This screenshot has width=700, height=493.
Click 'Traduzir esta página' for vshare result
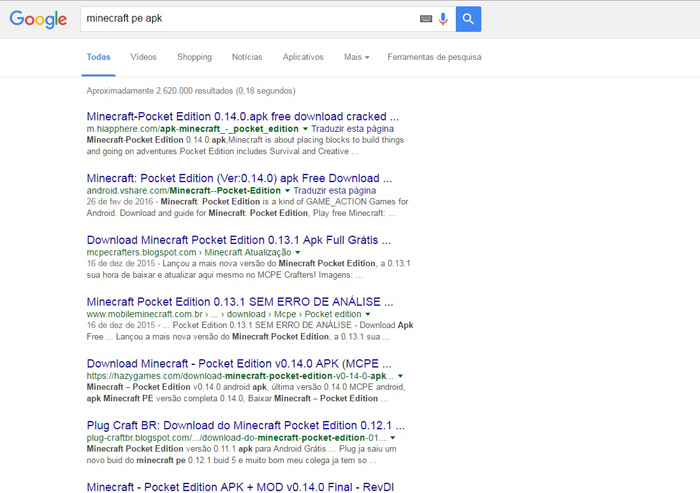coord(334,191)
